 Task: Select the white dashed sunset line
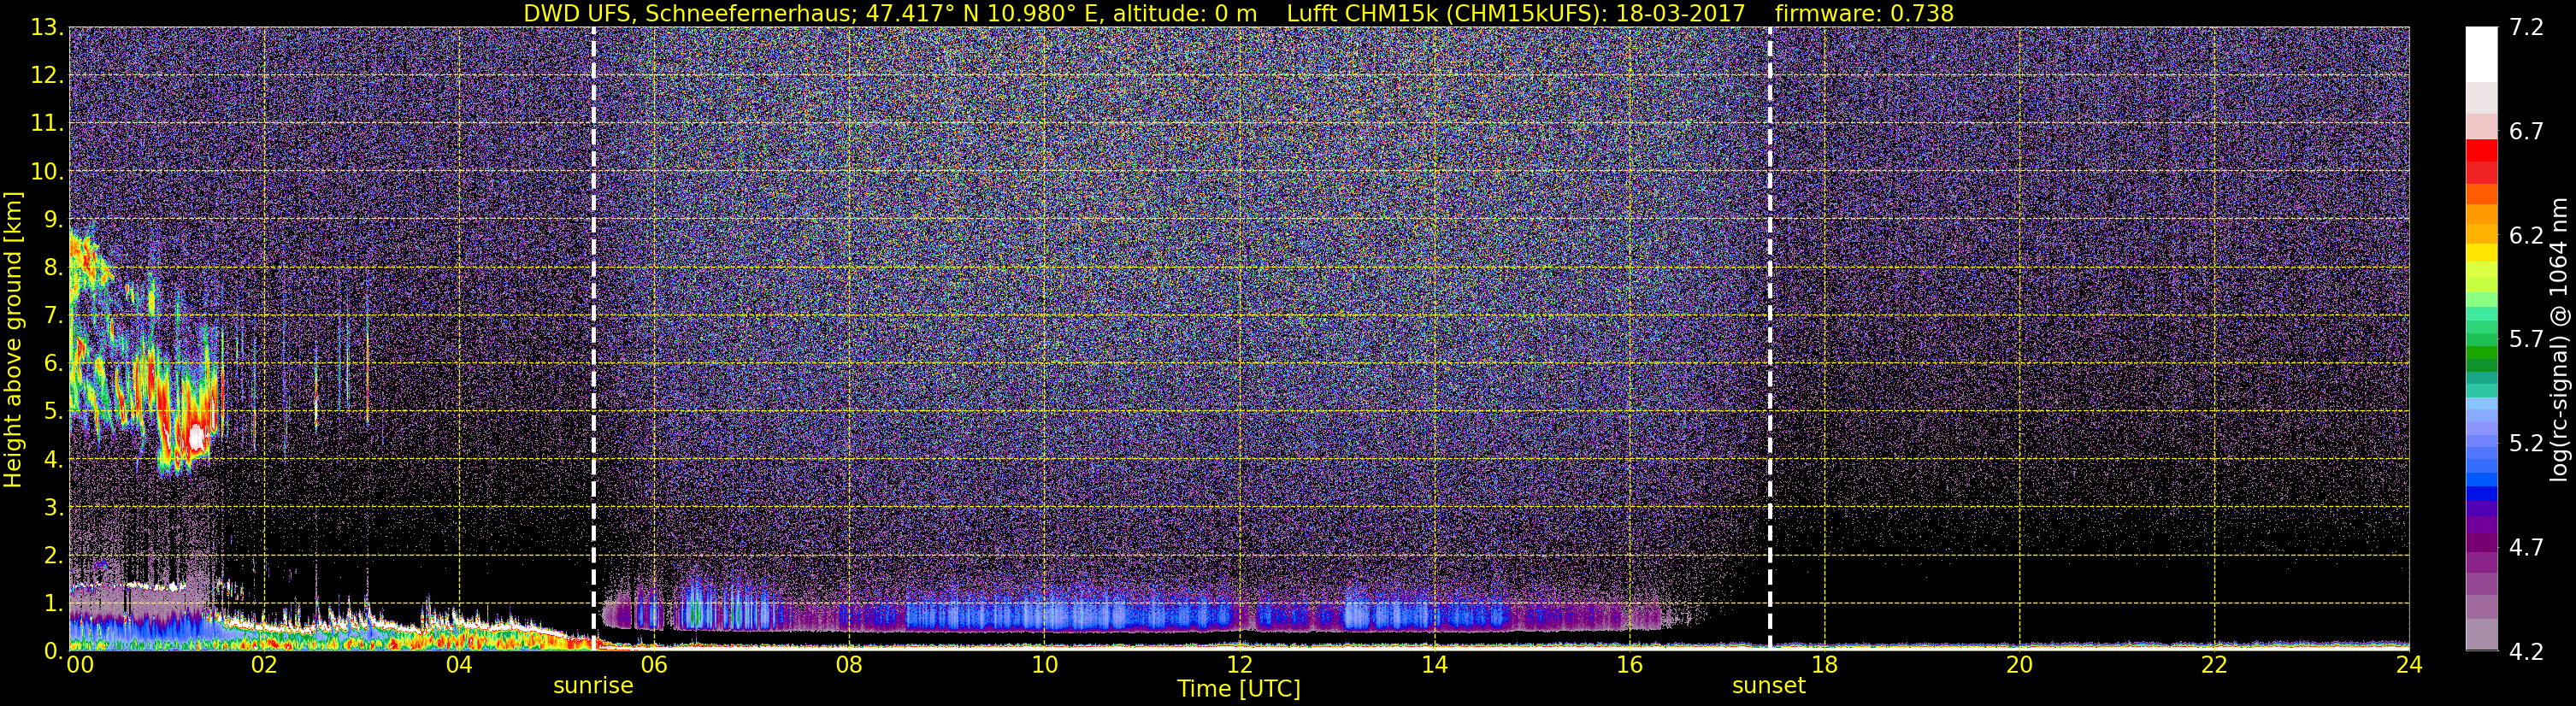[x=1770, y=338]
